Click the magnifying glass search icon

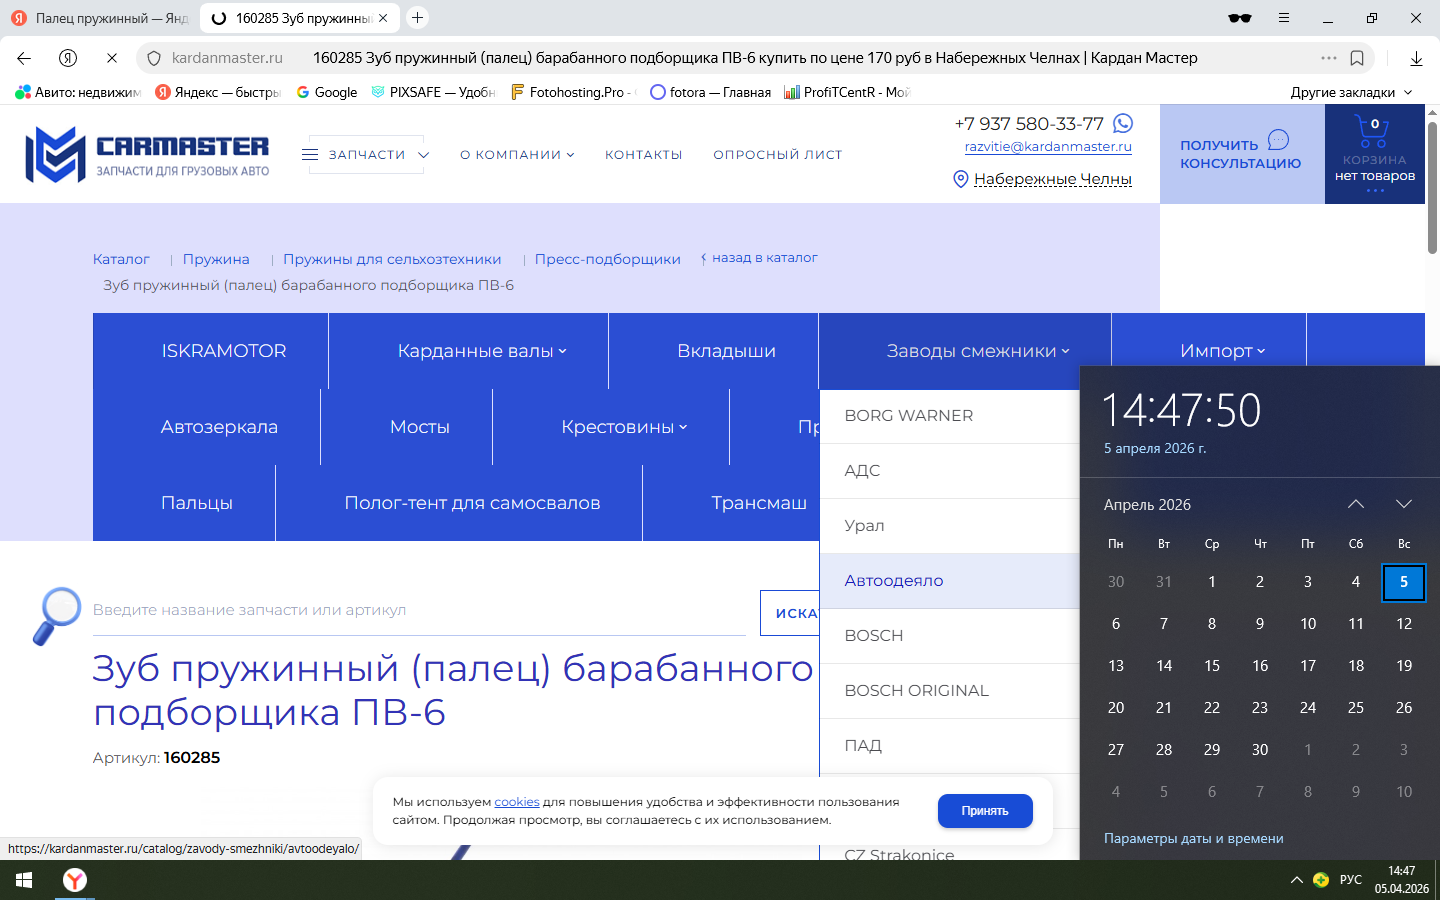(x=57, y=614)
